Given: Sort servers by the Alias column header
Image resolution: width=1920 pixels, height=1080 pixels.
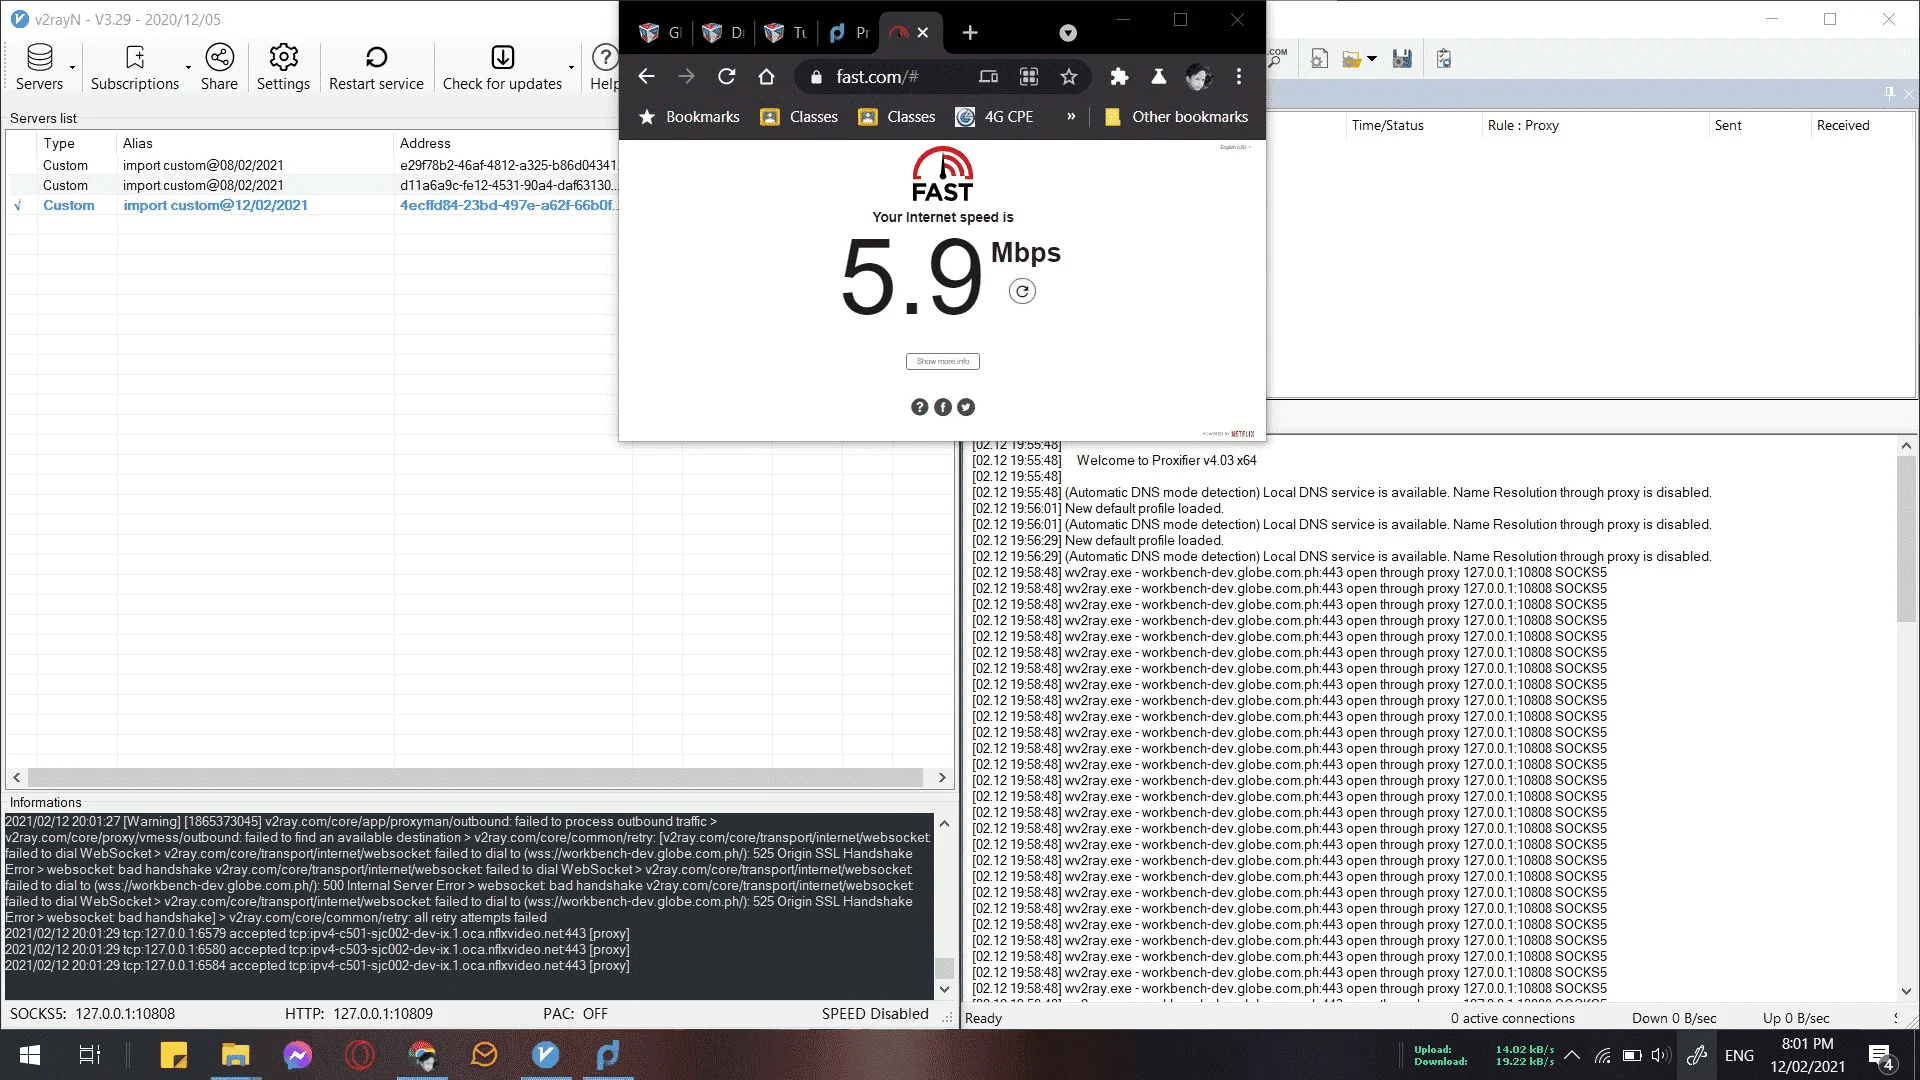Looking at the screenshot, I should (x=255, y=143).
